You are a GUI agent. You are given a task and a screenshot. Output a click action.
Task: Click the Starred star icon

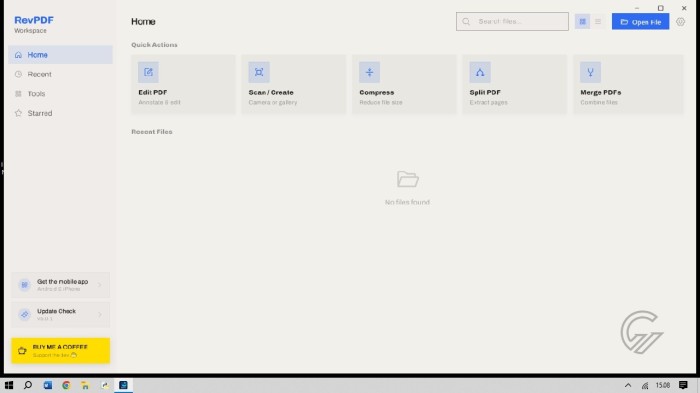[x=18, y=113]
